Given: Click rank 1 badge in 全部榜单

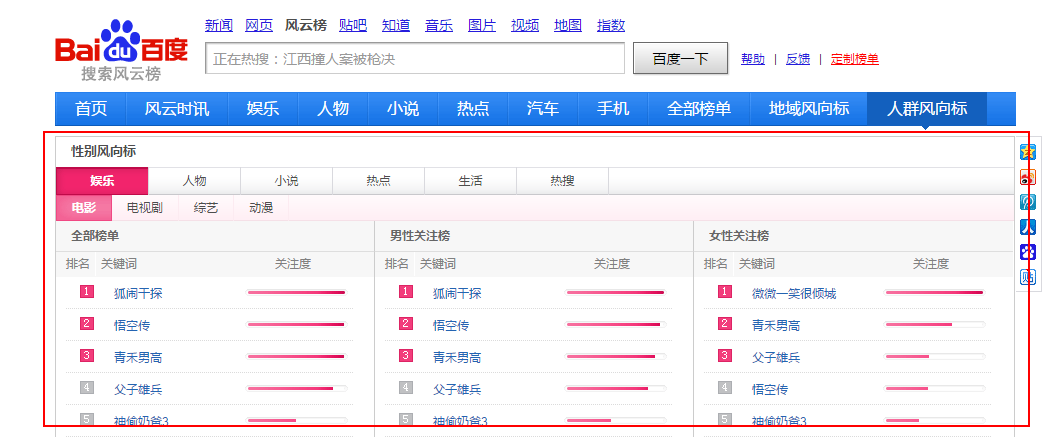Looking at the screenshot, I should (87, 292).
